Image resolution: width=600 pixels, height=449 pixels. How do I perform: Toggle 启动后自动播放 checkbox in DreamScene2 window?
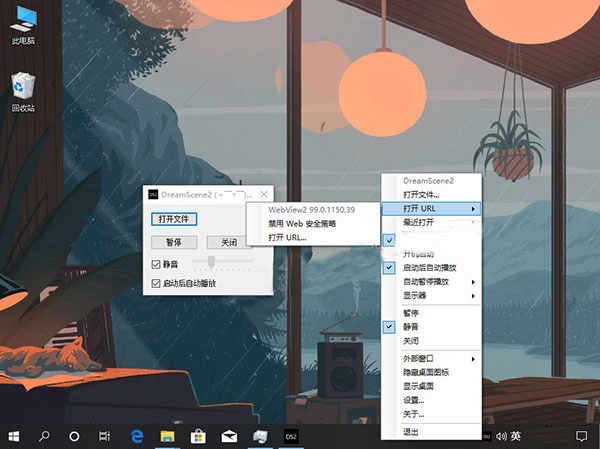[156, 283]
